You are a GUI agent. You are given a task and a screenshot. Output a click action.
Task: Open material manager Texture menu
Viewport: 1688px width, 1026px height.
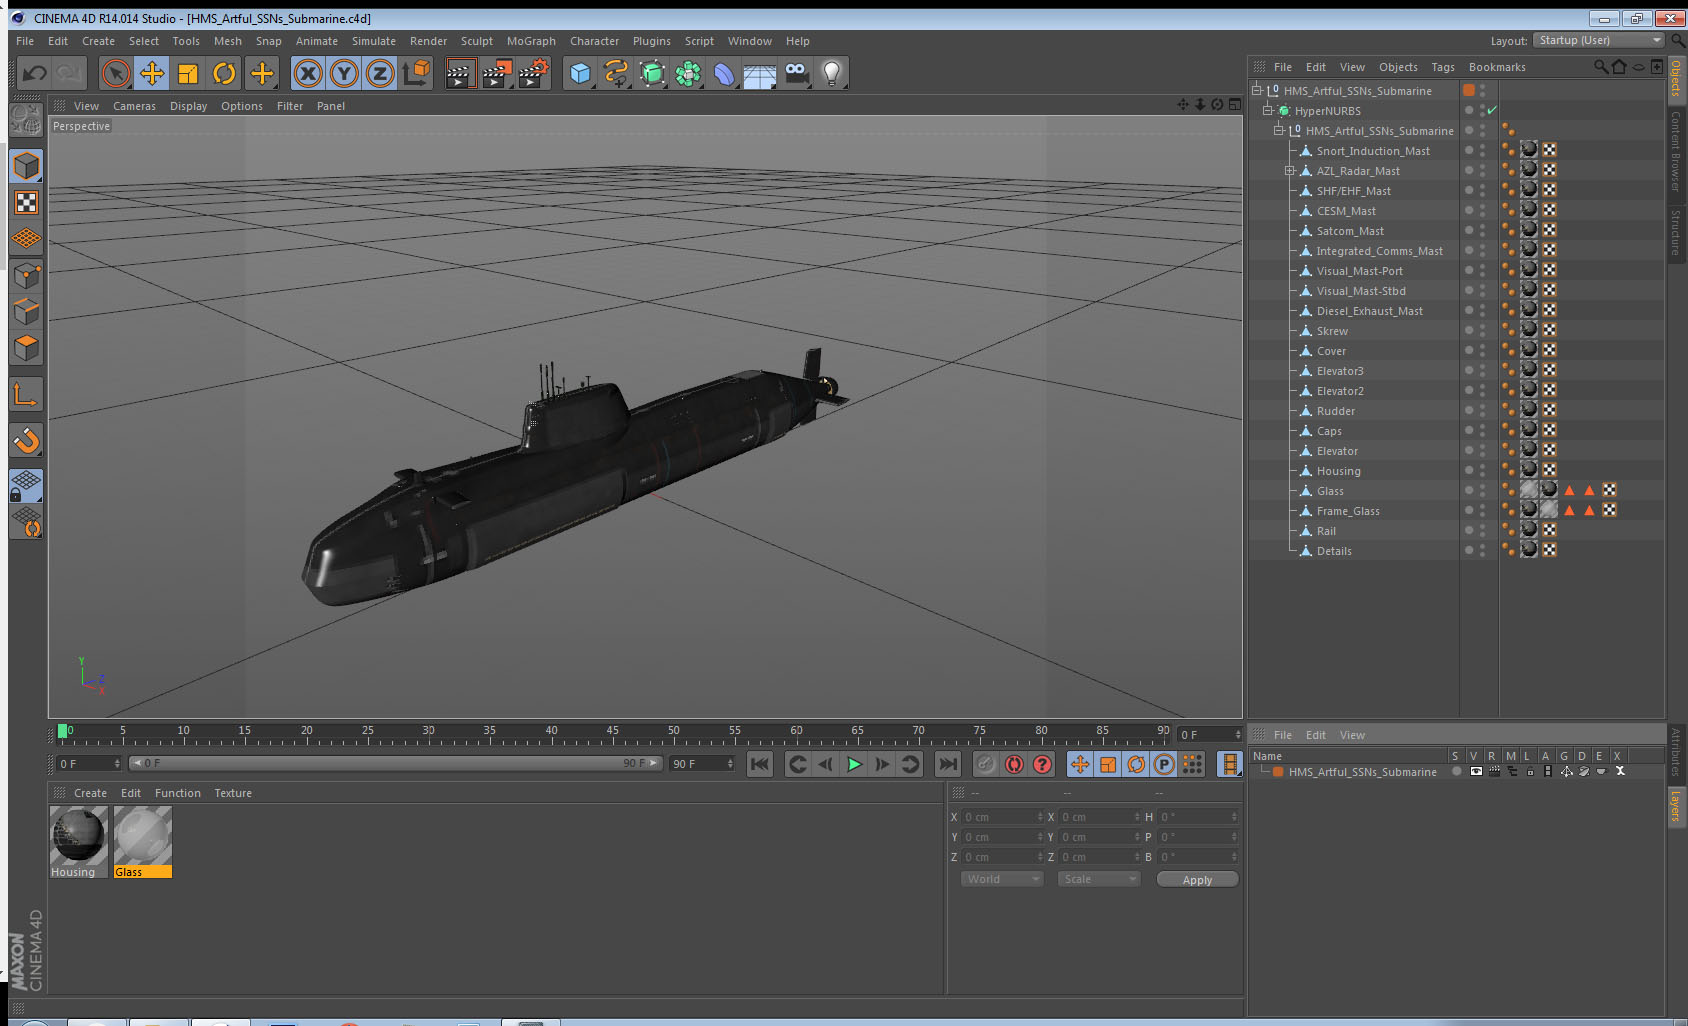(233, 793)
